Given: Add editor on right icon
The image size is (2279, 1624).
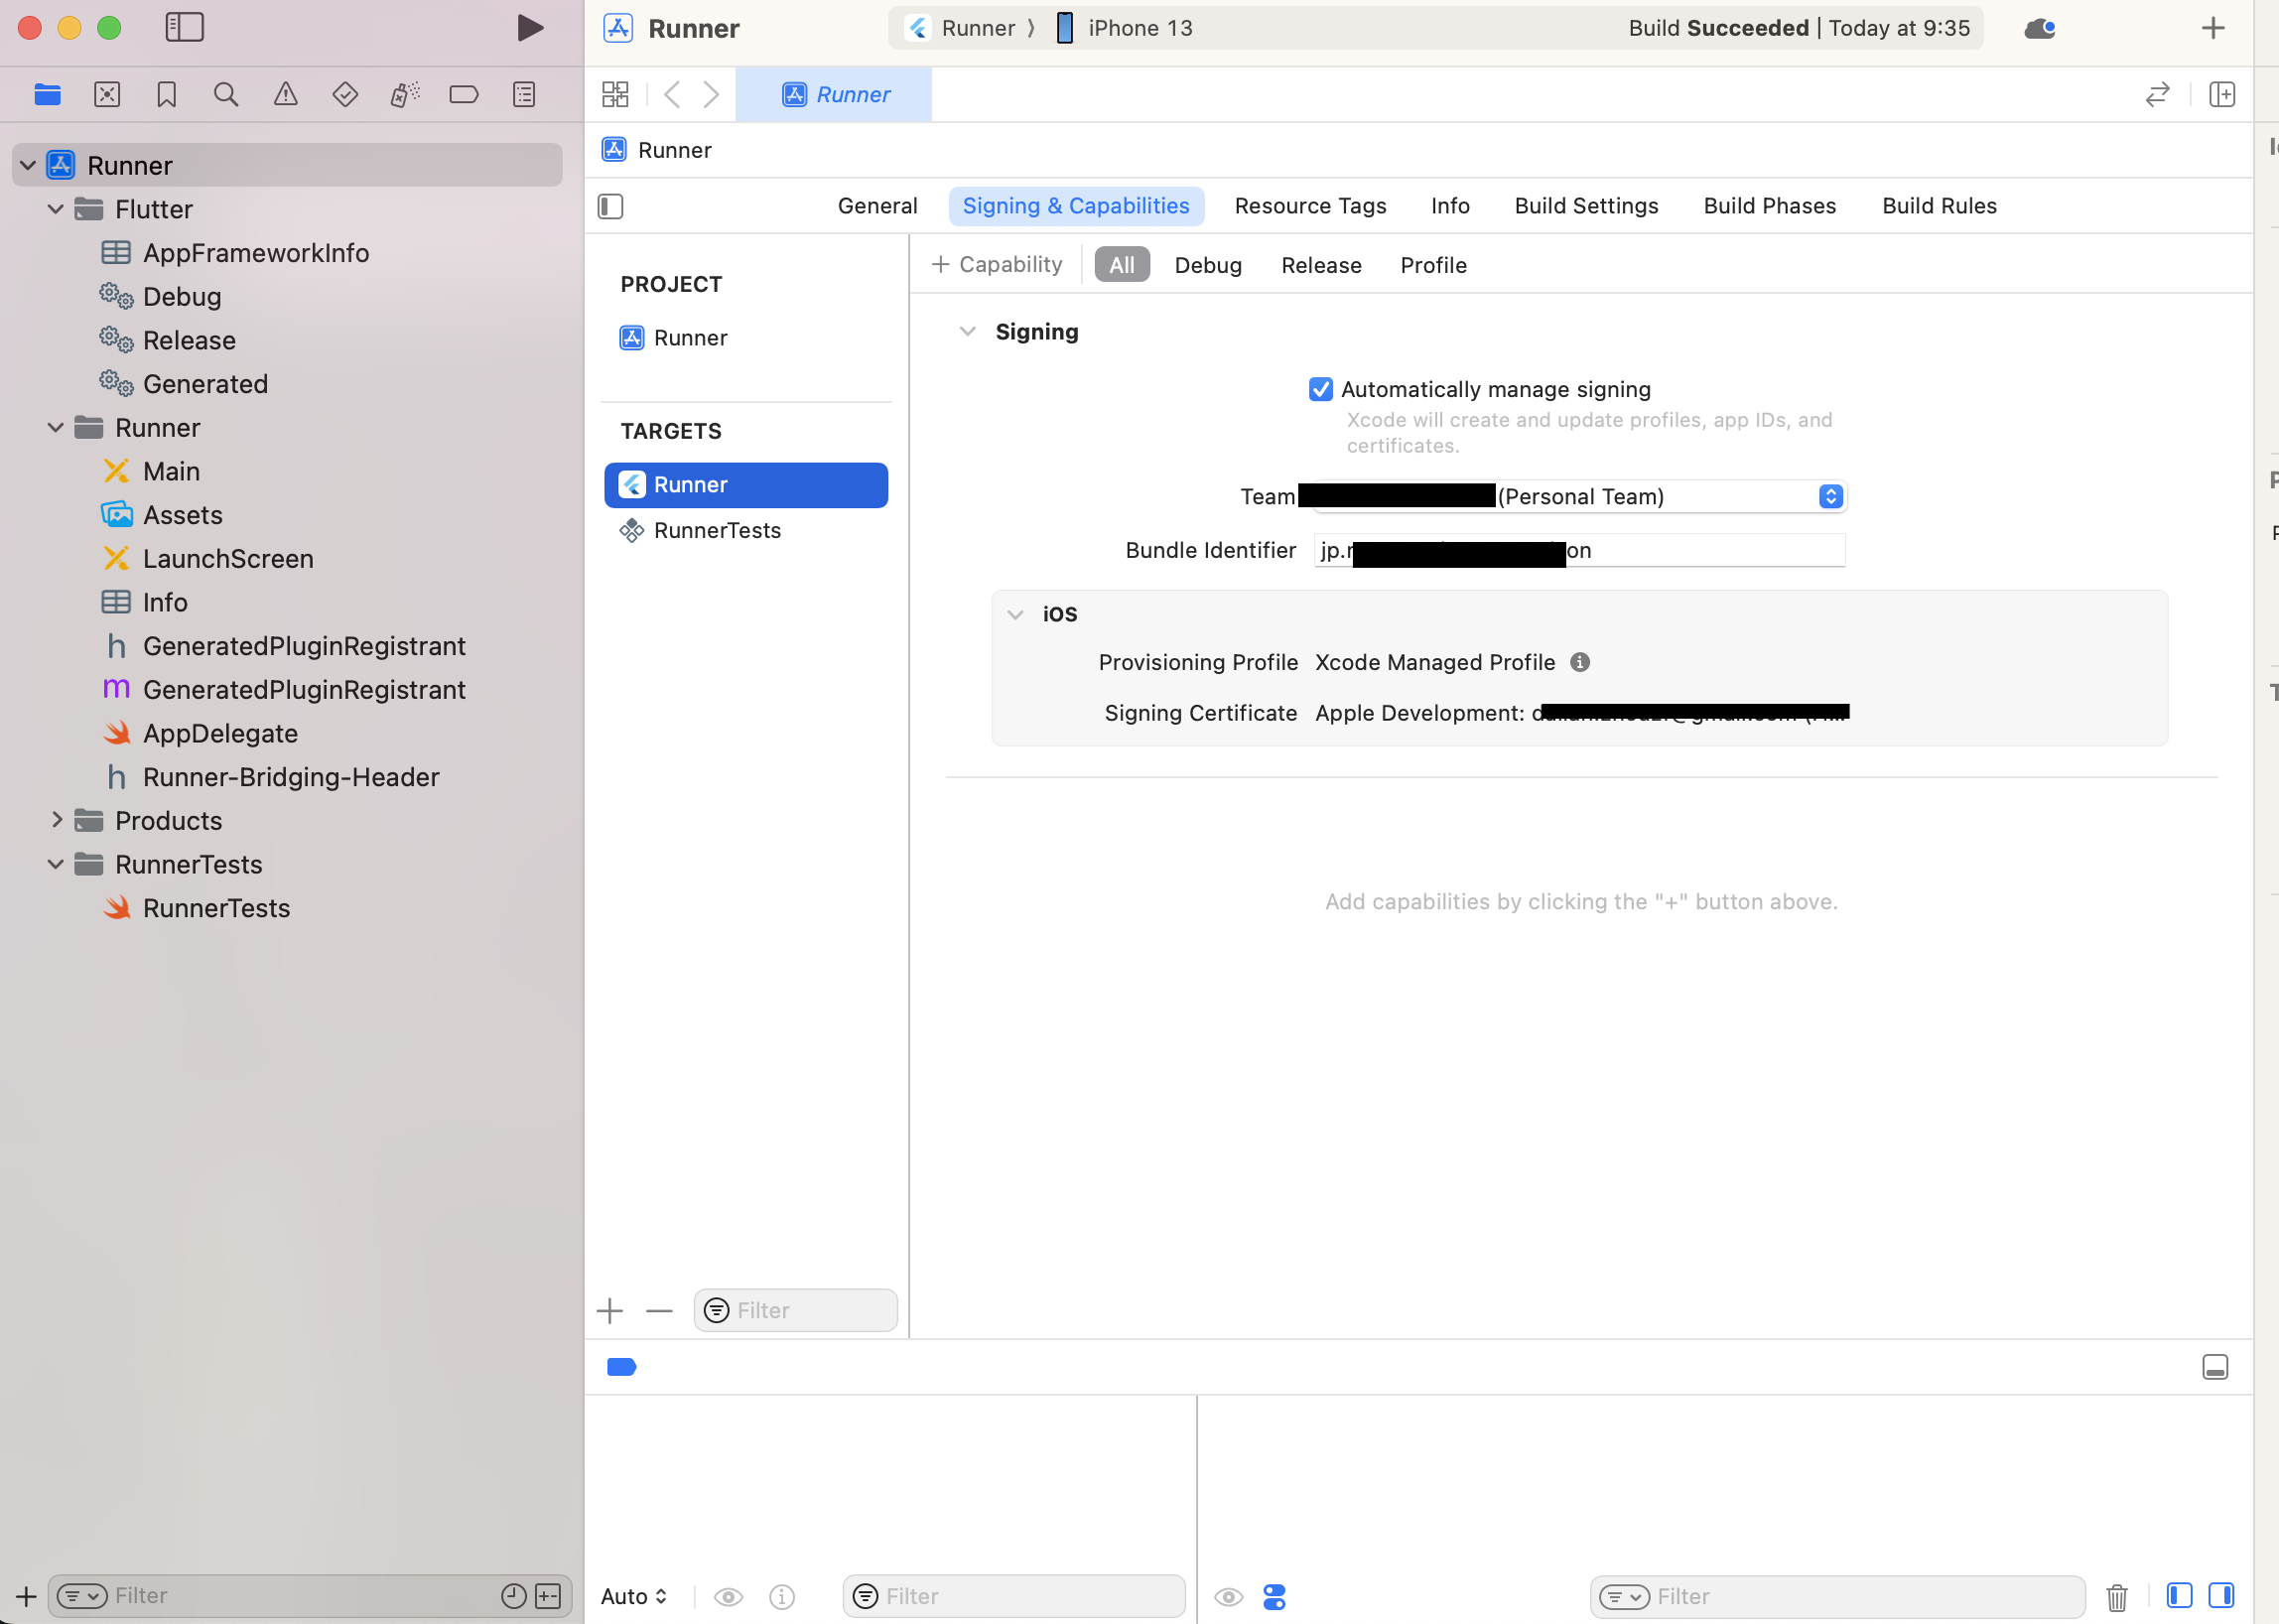Looking at the screenshot, I should click(2222, 95).
